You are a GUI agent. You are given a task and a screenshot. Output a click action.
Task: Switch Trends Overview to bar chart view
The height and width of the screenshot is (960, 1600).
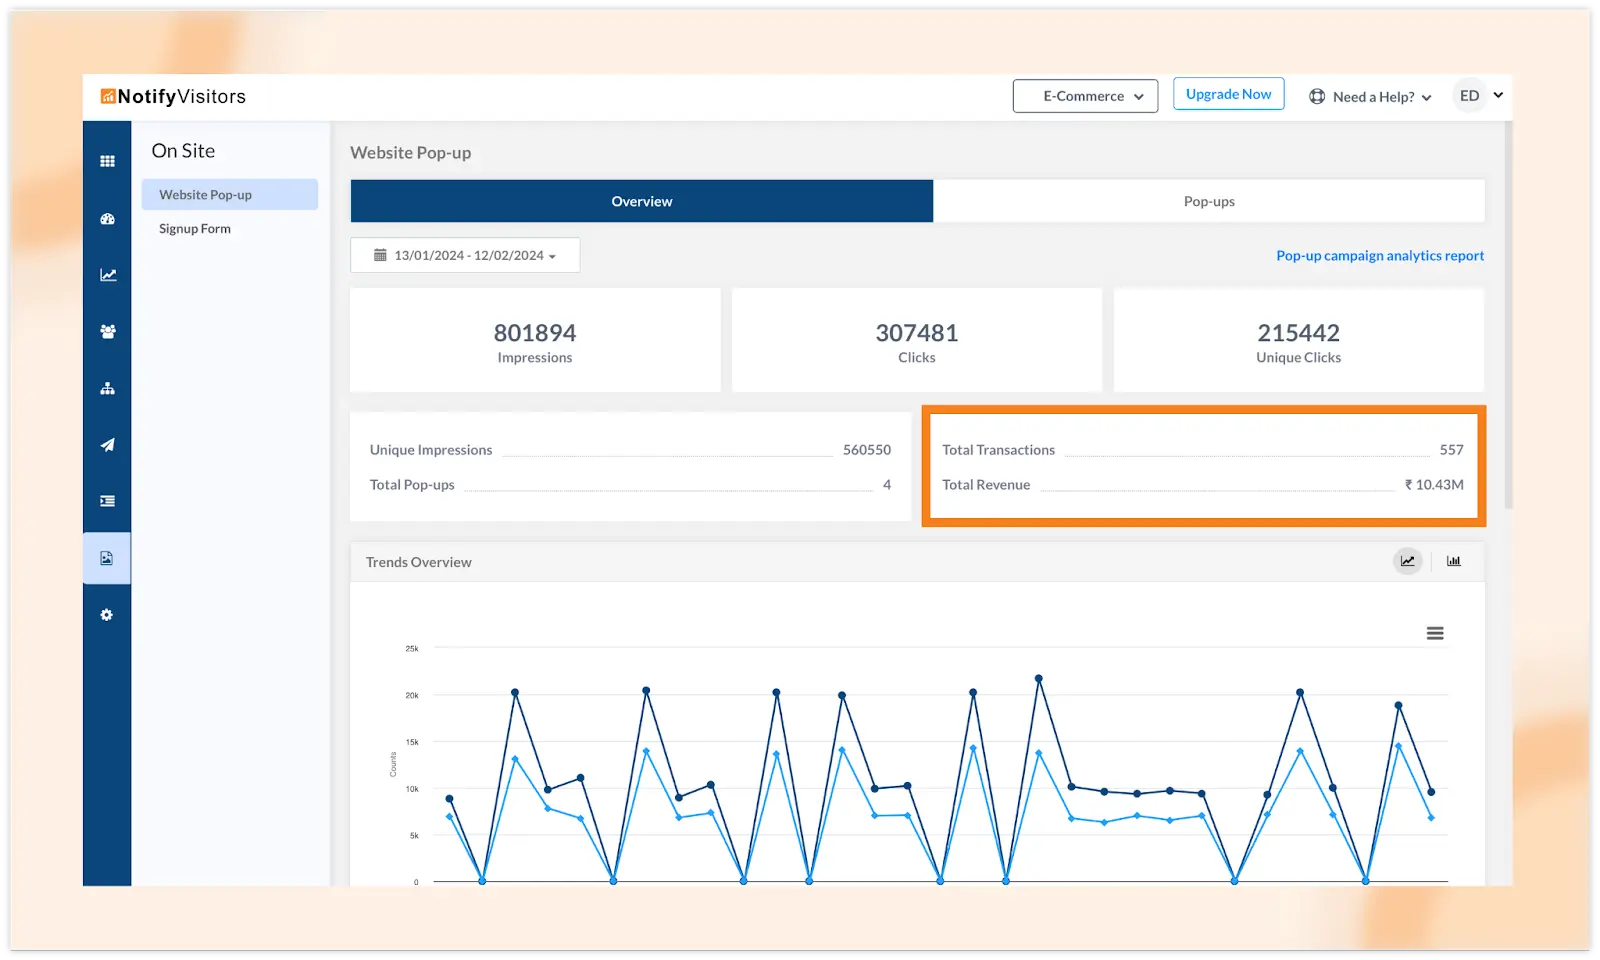1453,561
